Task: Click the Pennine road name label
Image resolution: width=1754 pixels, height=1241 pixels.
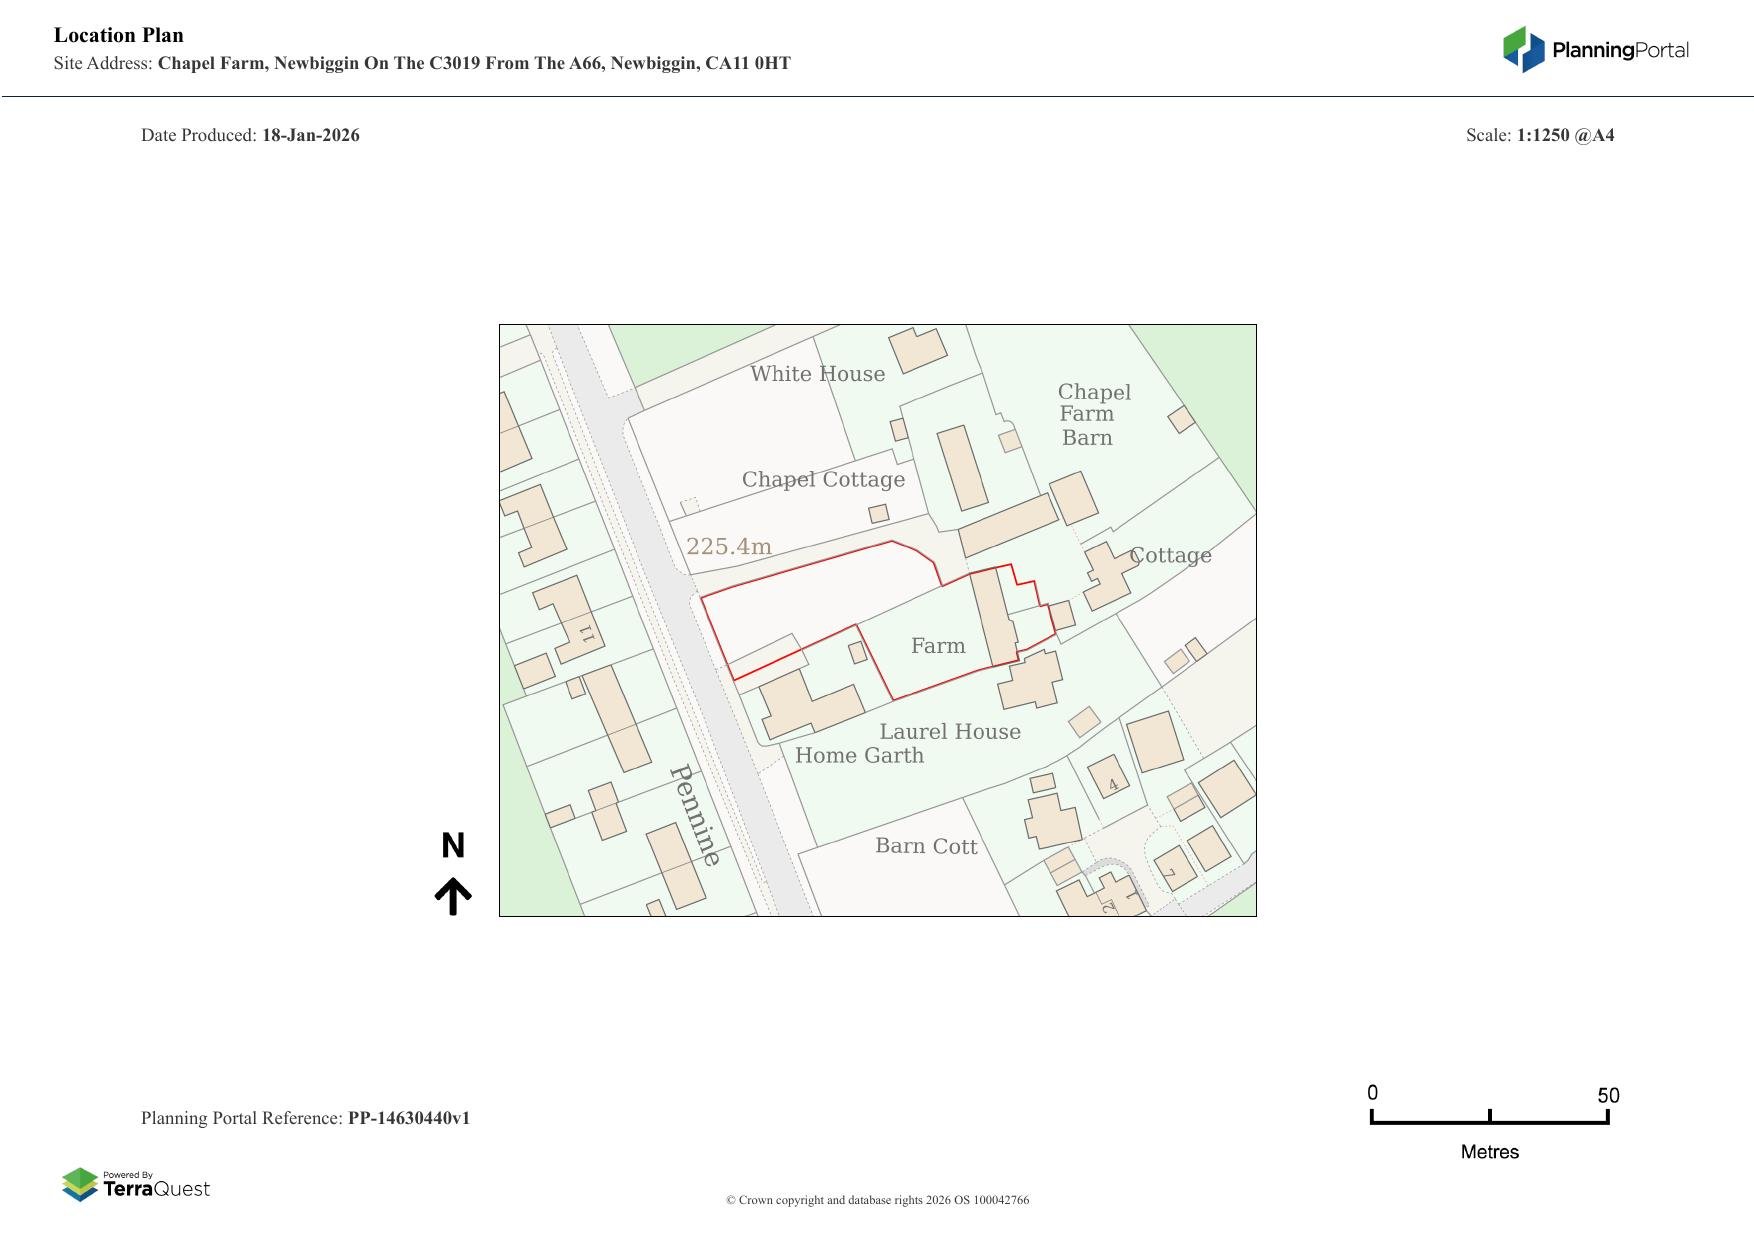Action: coord(694,815)
